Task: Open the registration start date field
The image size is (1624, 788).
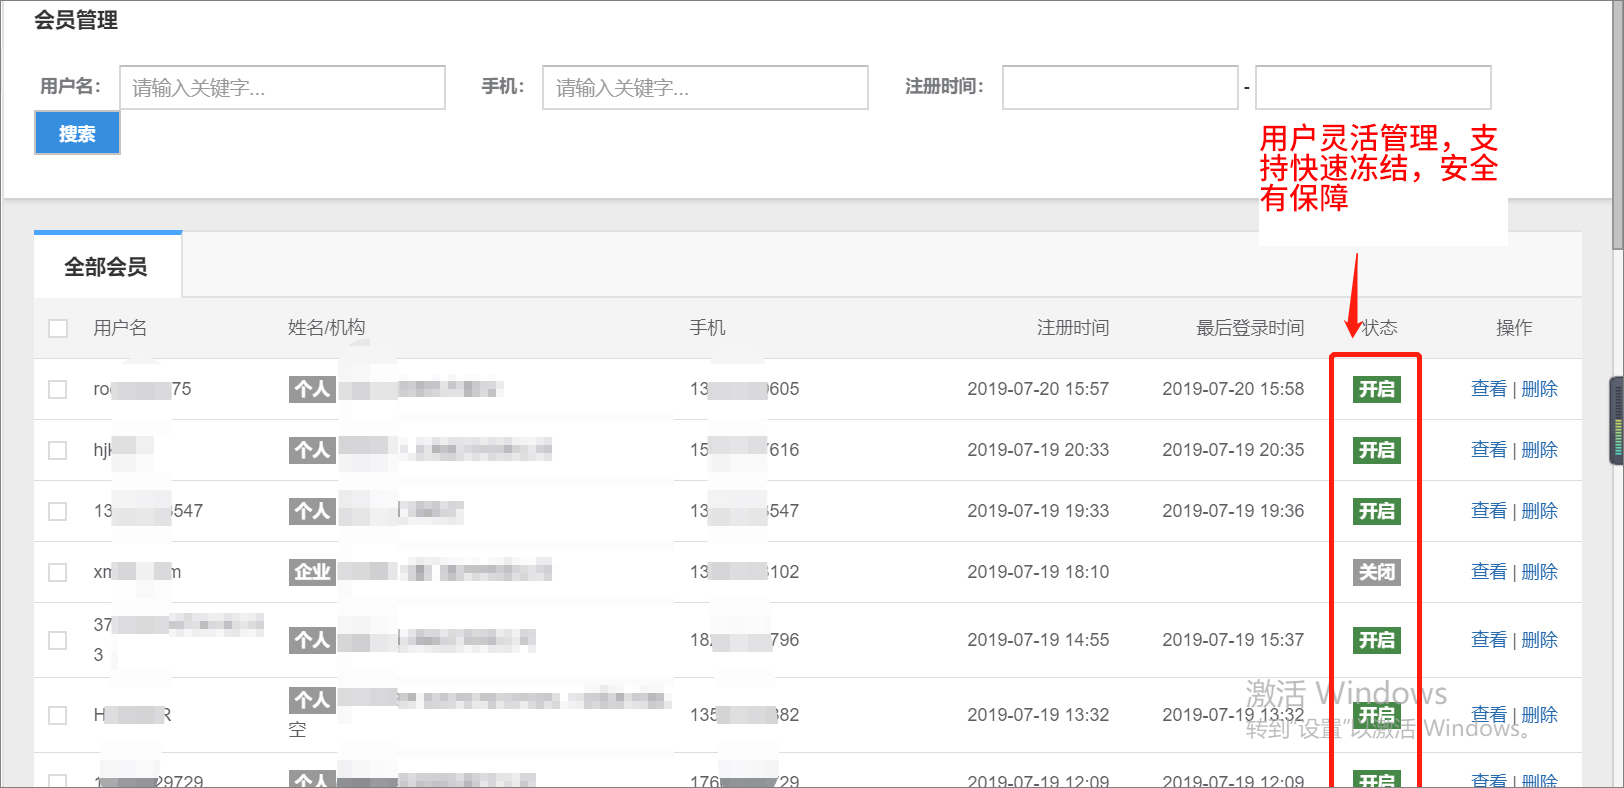Action: (1120, 88)
